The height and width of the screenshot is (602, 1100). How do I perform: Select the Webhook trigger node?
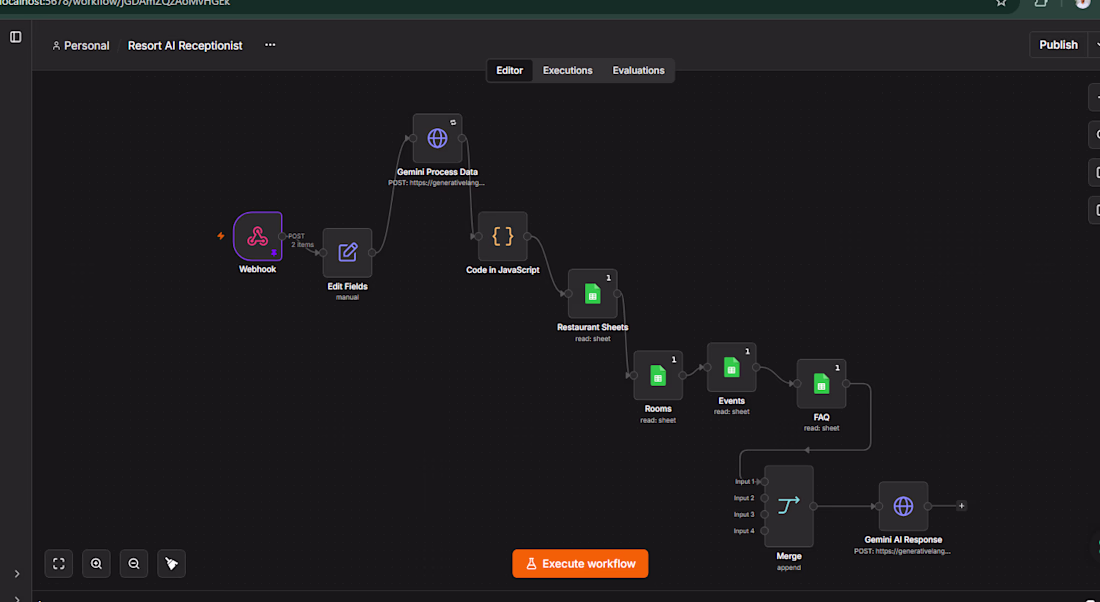[257, 236]
